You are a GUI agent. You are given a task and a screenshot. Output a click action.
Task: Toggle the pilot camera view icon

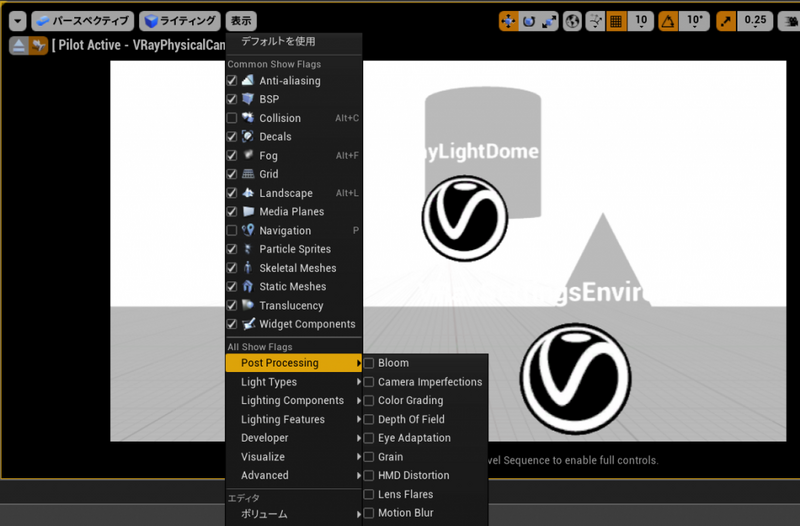[x=38, y=45]
